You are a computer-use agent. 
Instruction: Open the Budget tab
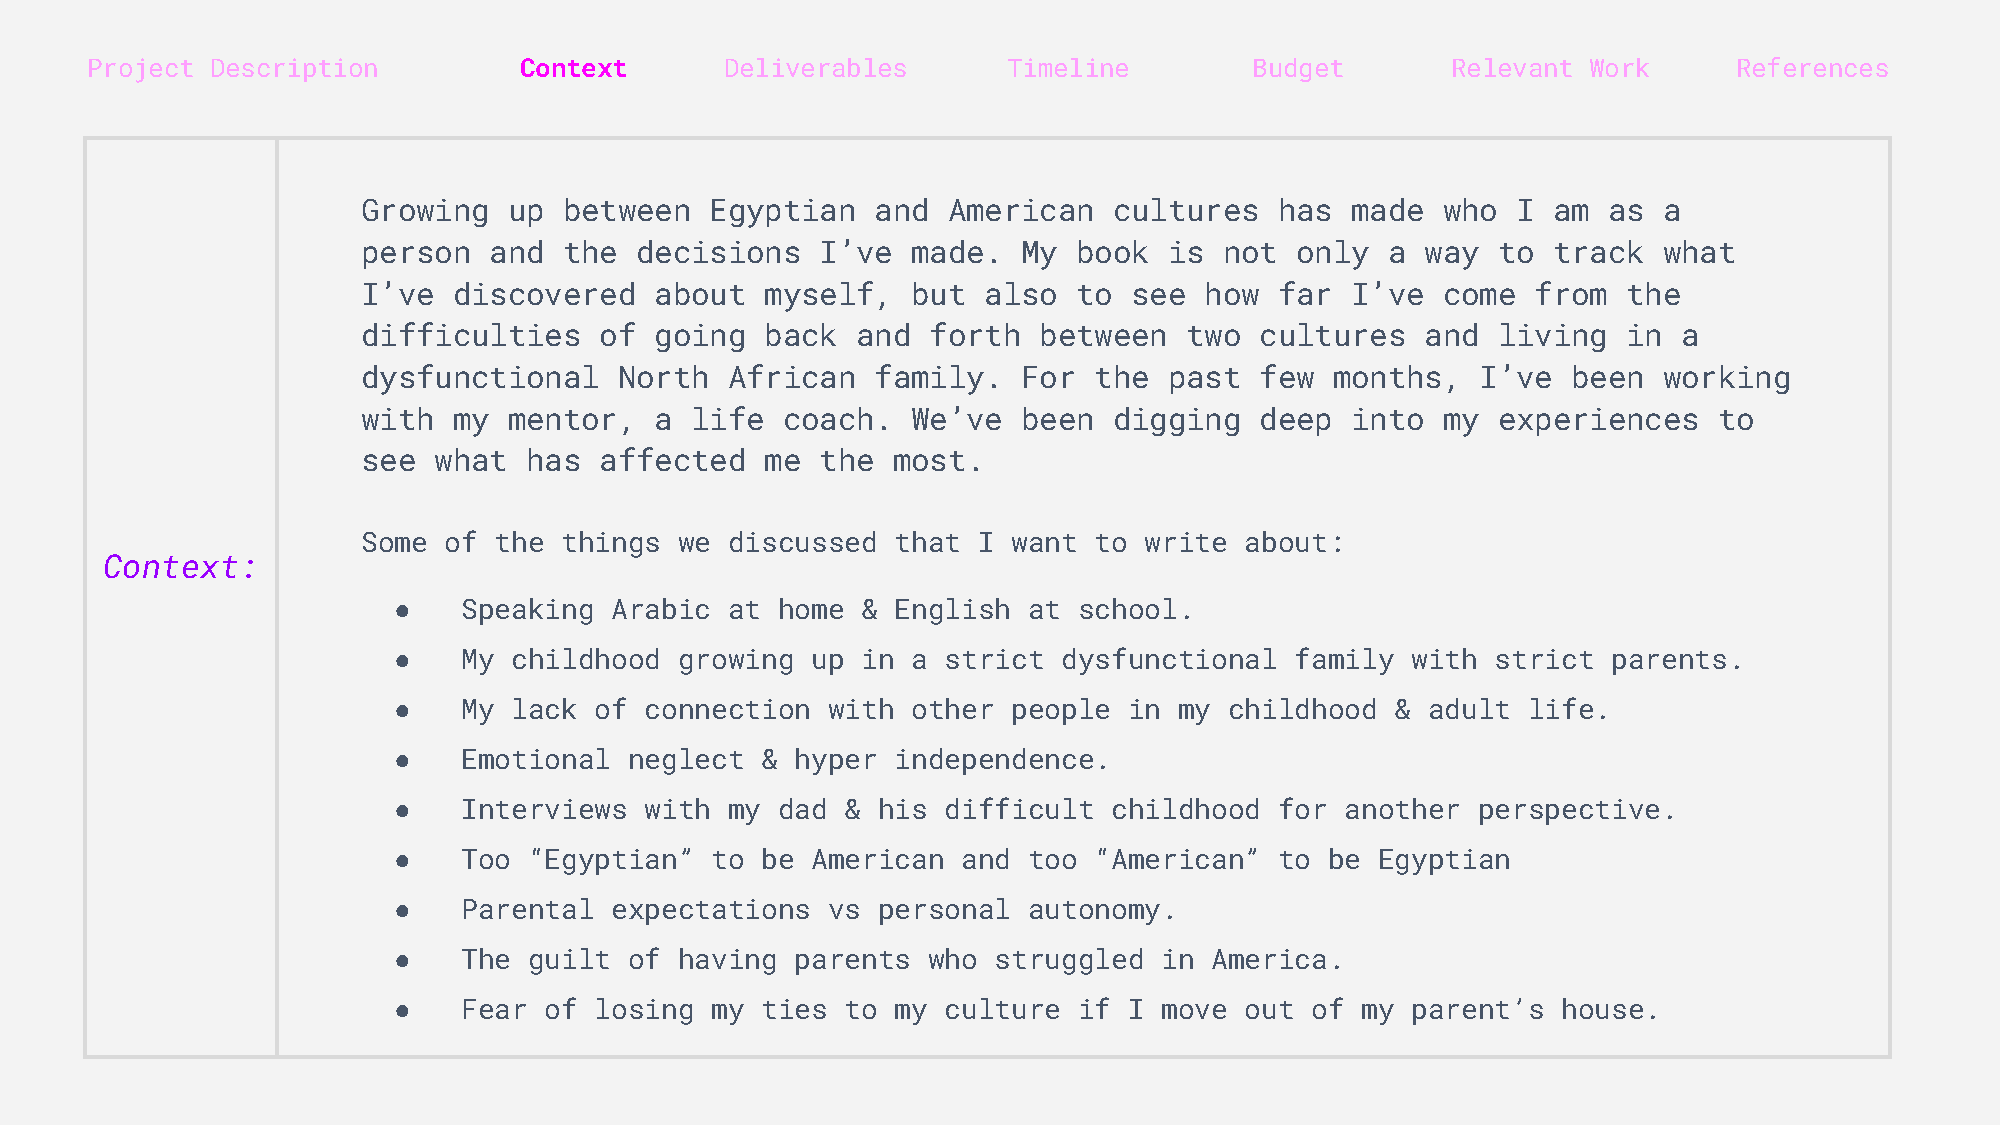tap(1297, 69)
